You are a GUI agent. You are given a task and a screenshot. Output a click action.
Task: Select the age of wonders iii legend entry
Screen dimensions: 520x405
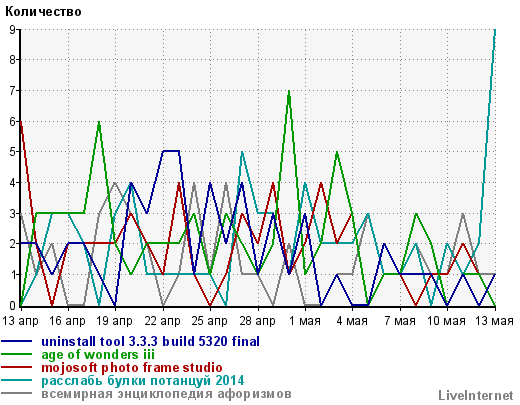98,355
